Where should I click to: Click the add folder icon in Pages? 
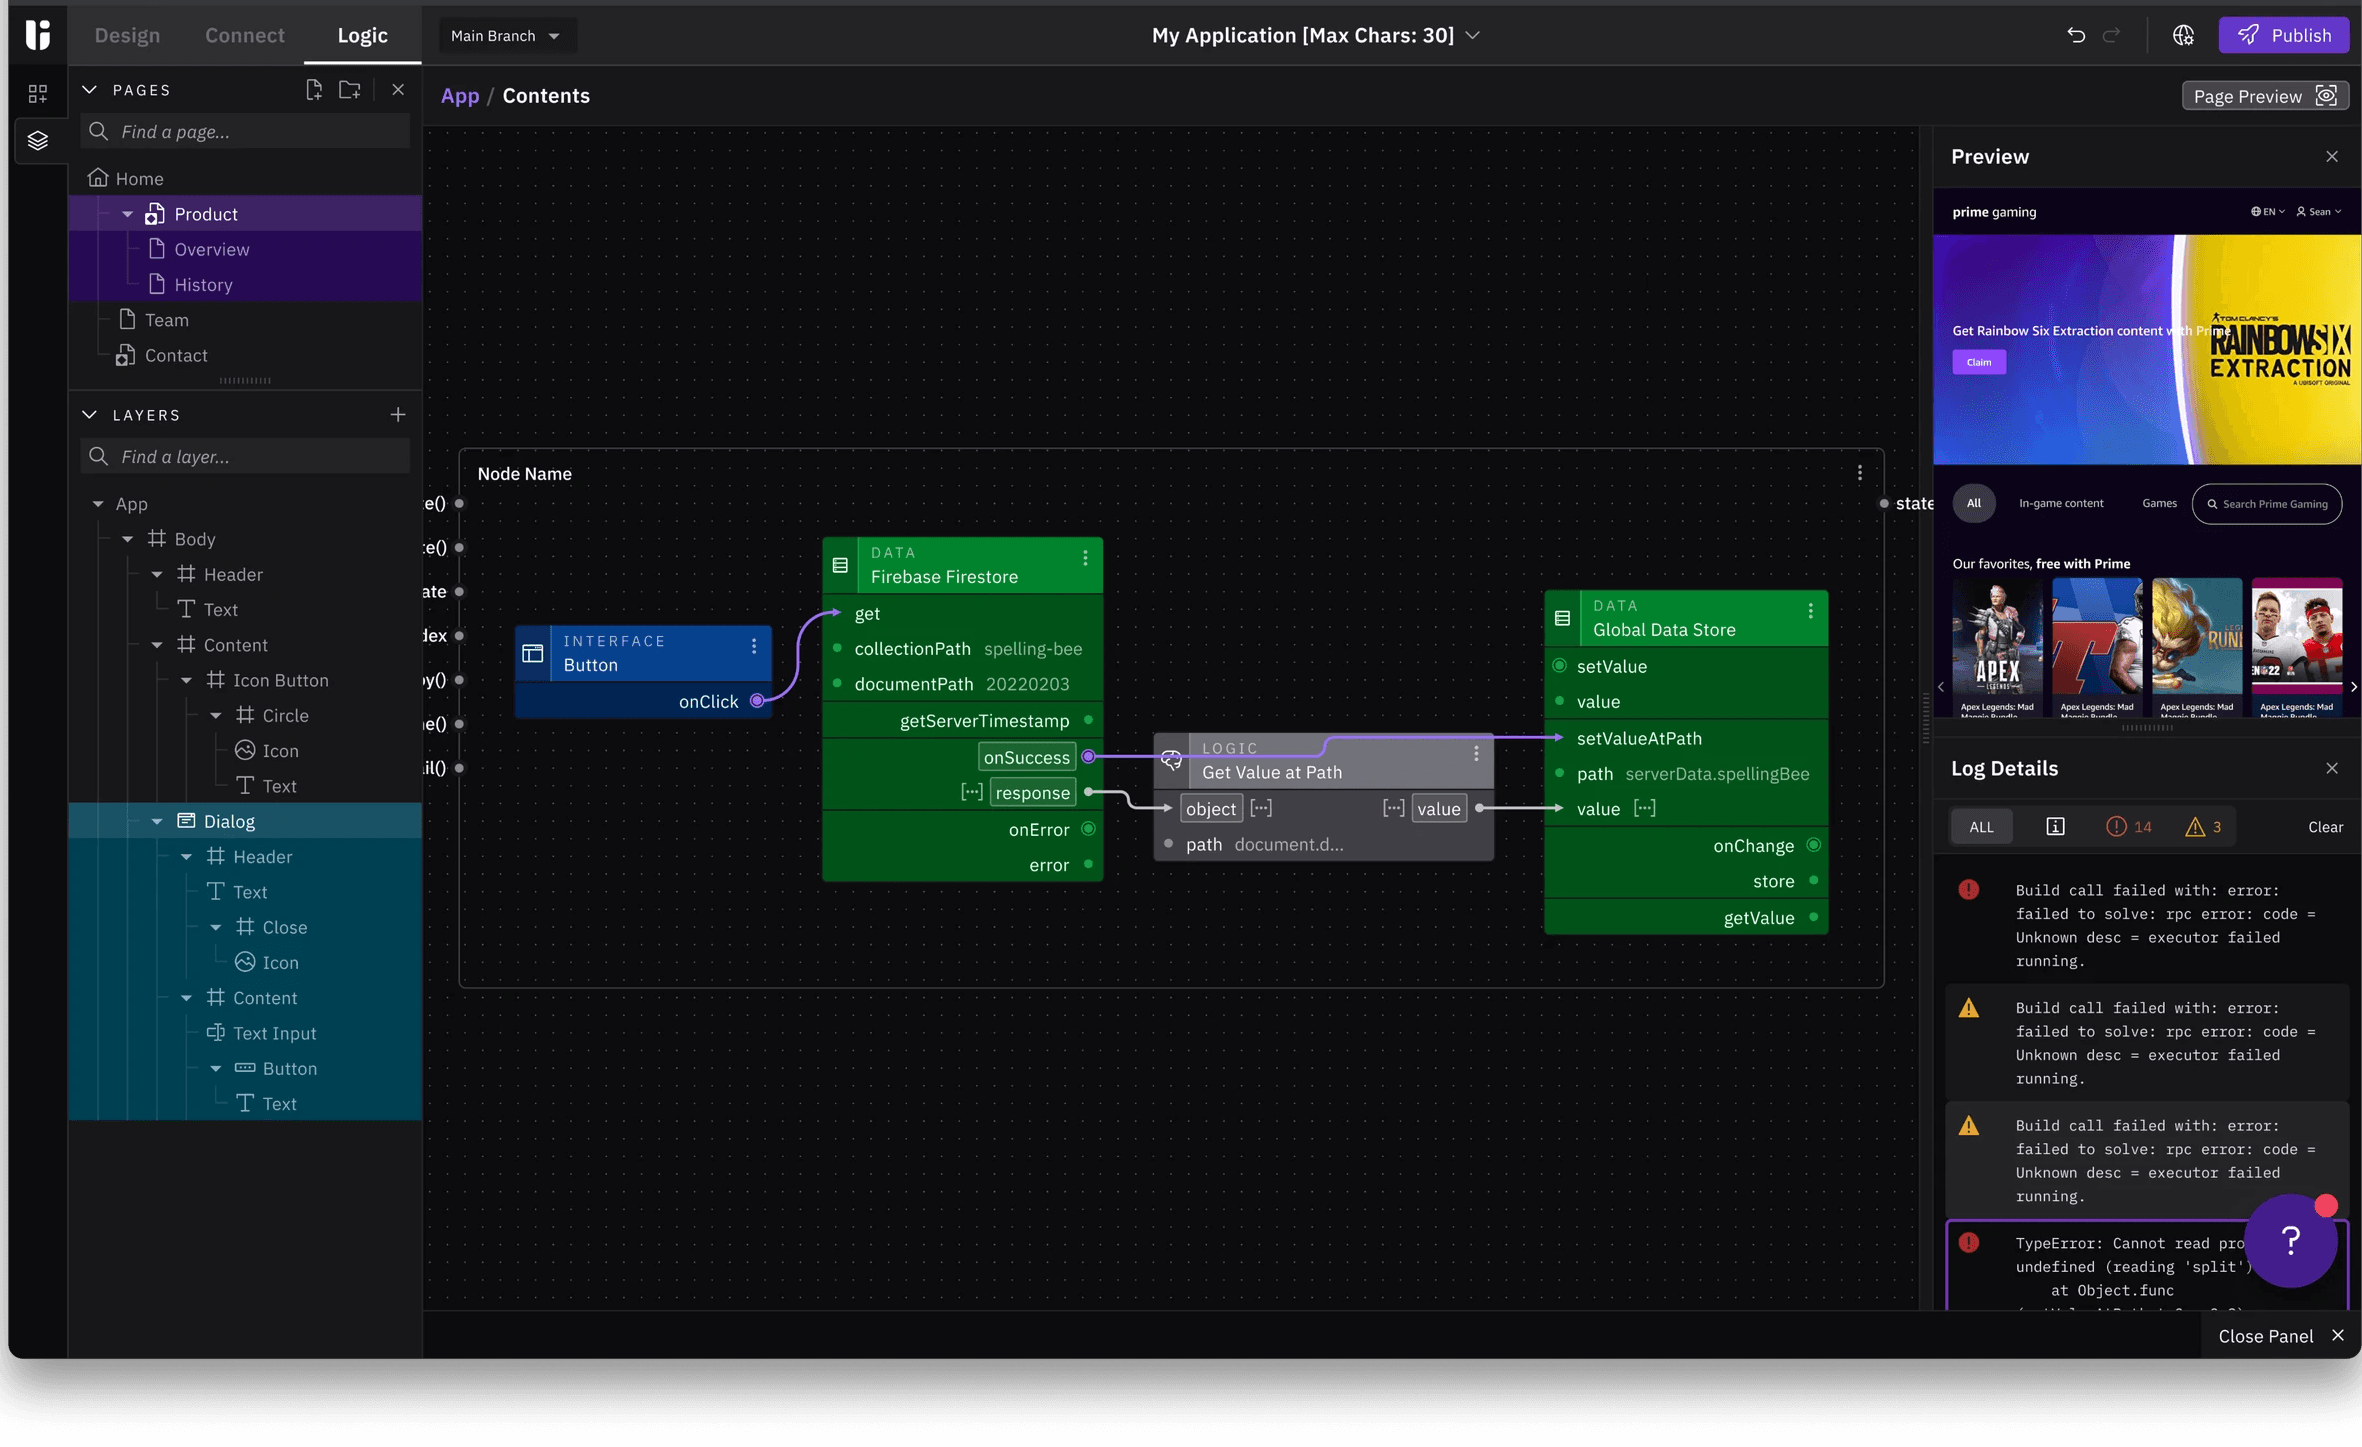point(350,90)
